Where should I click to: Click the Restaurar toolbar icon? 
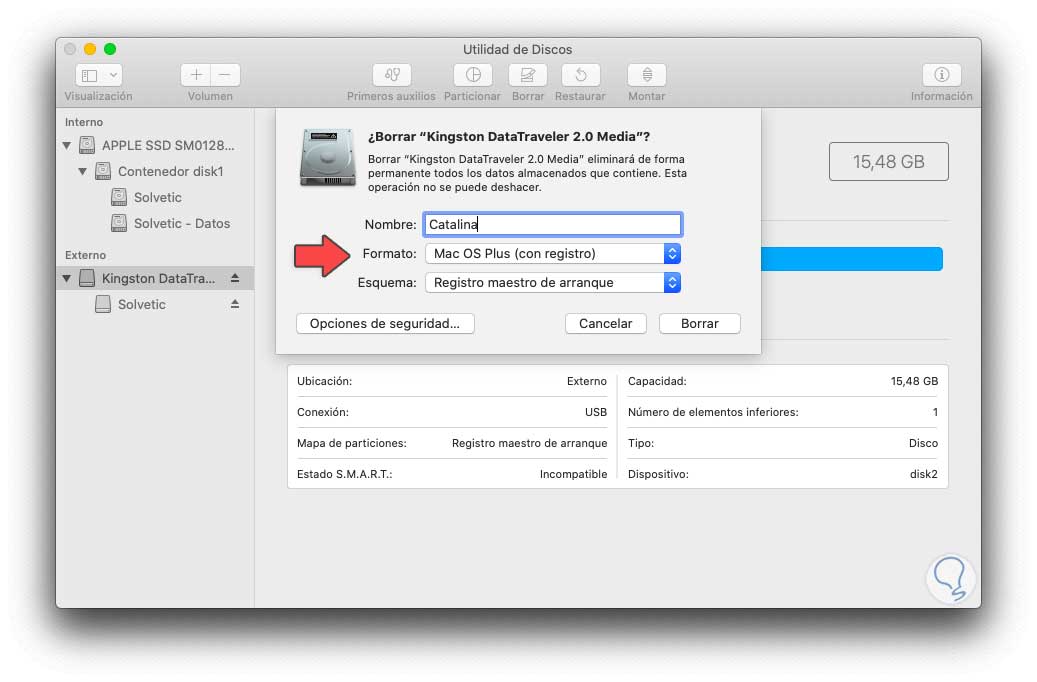581,75
